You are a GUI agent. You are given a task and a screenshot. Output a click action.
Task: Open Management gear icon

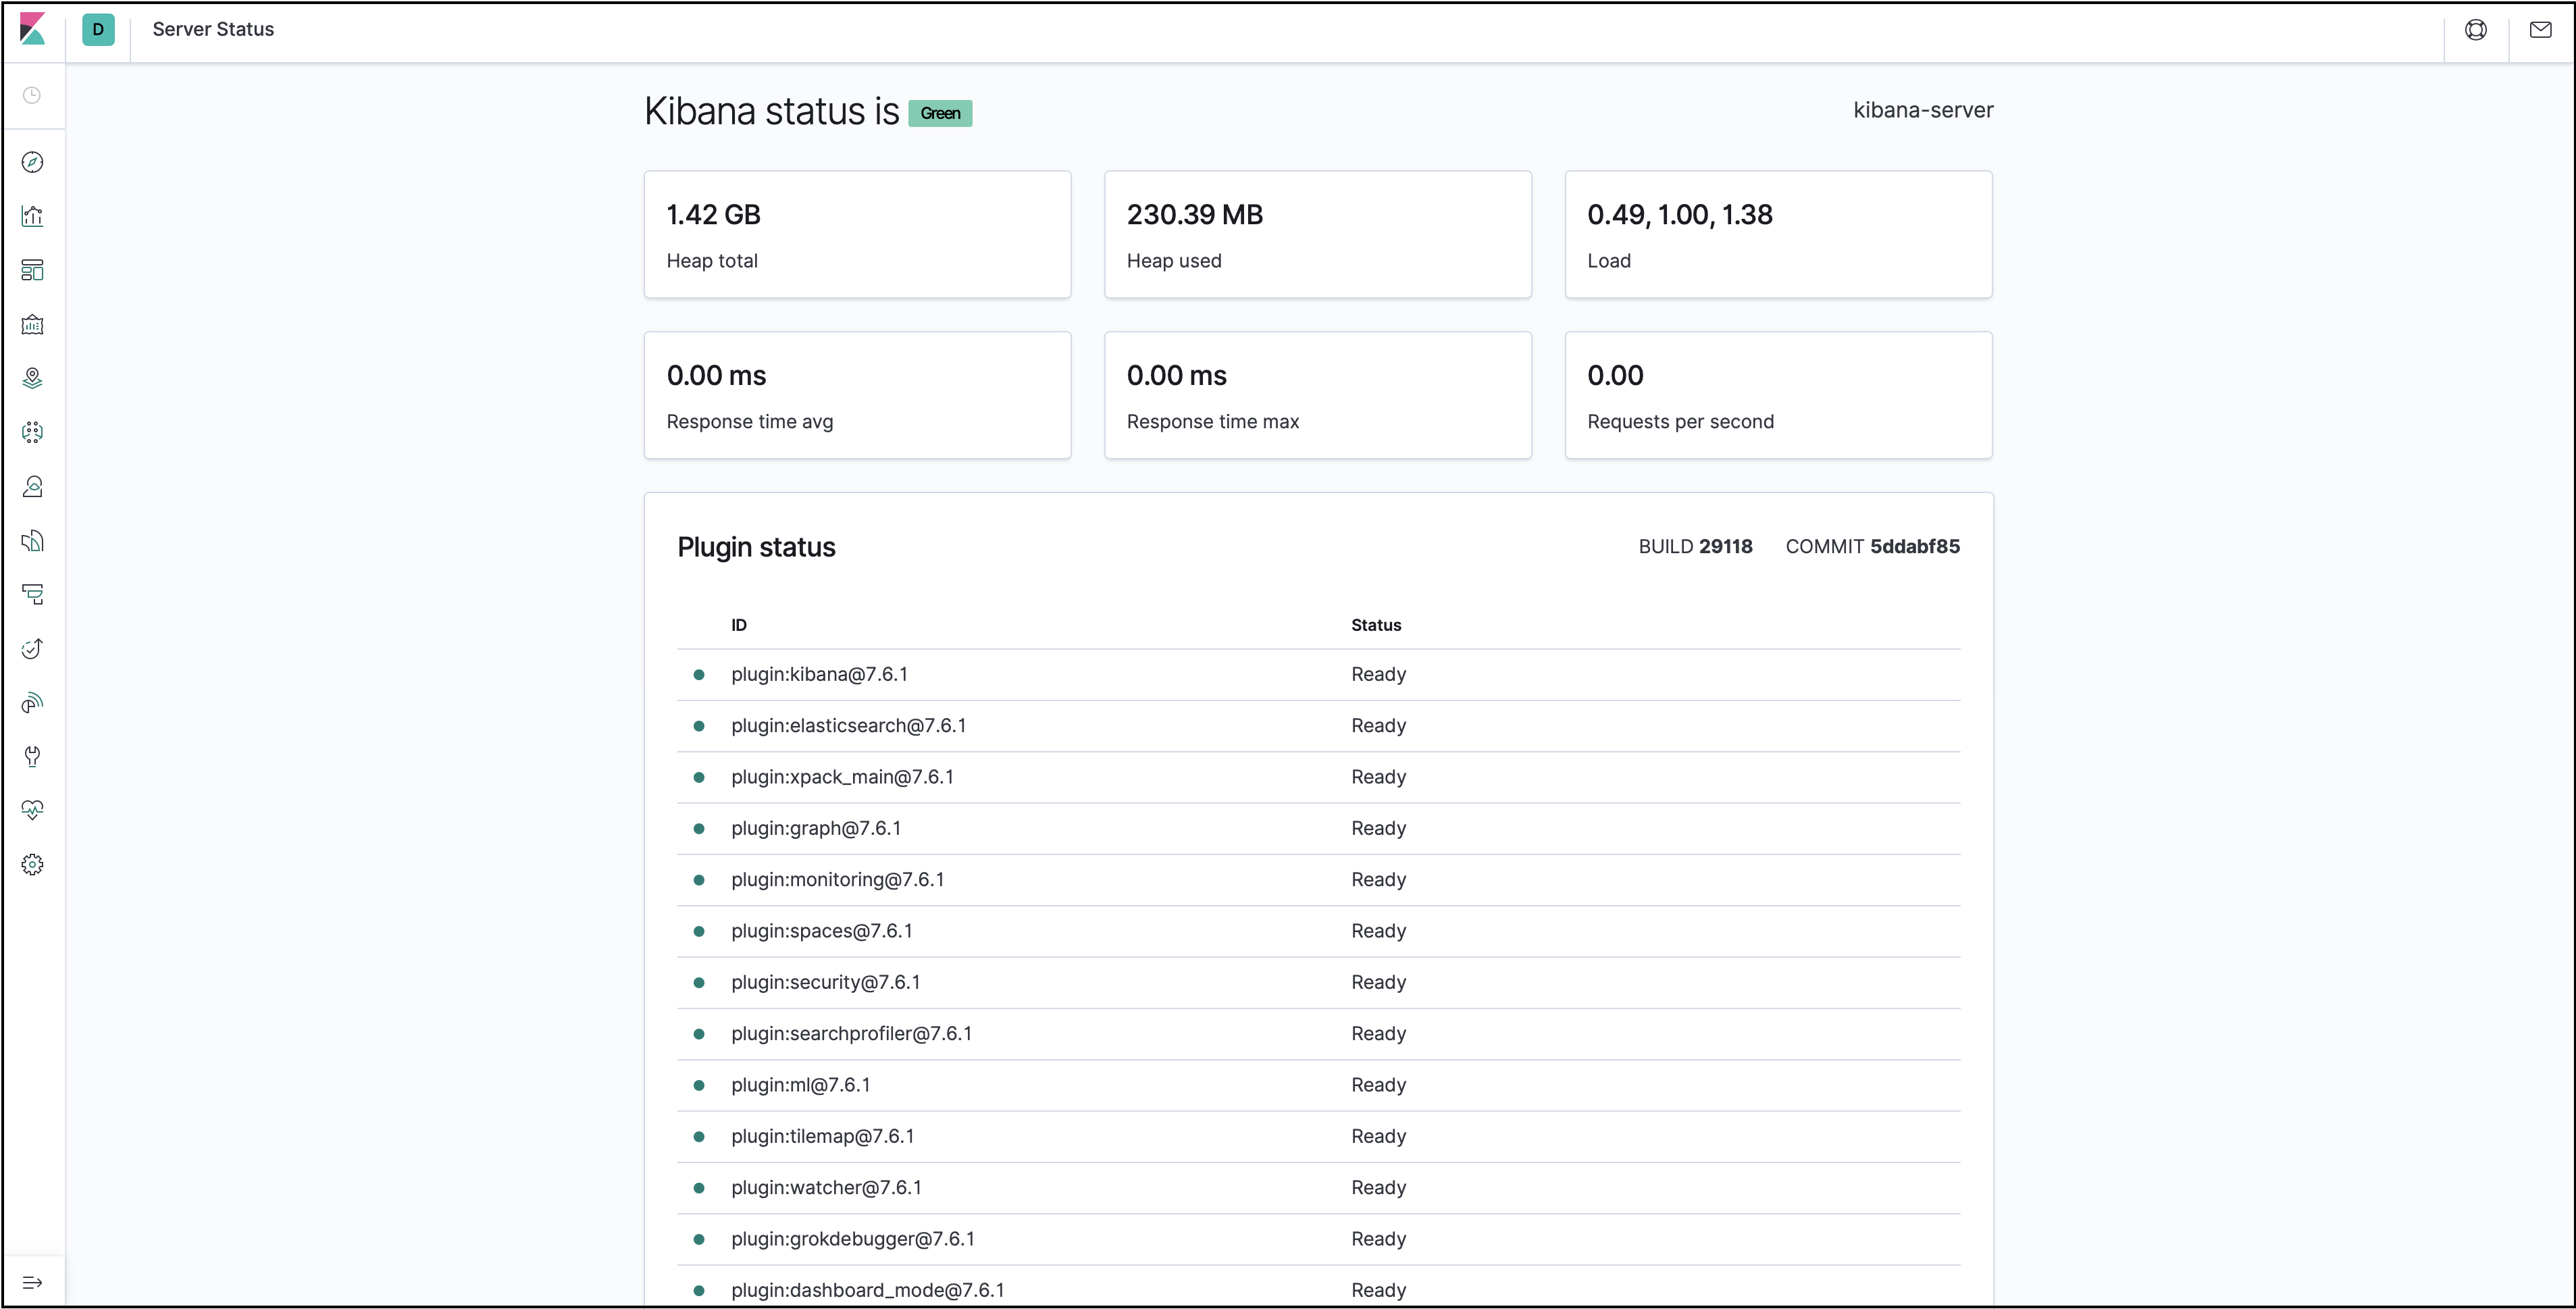[32, 864]
